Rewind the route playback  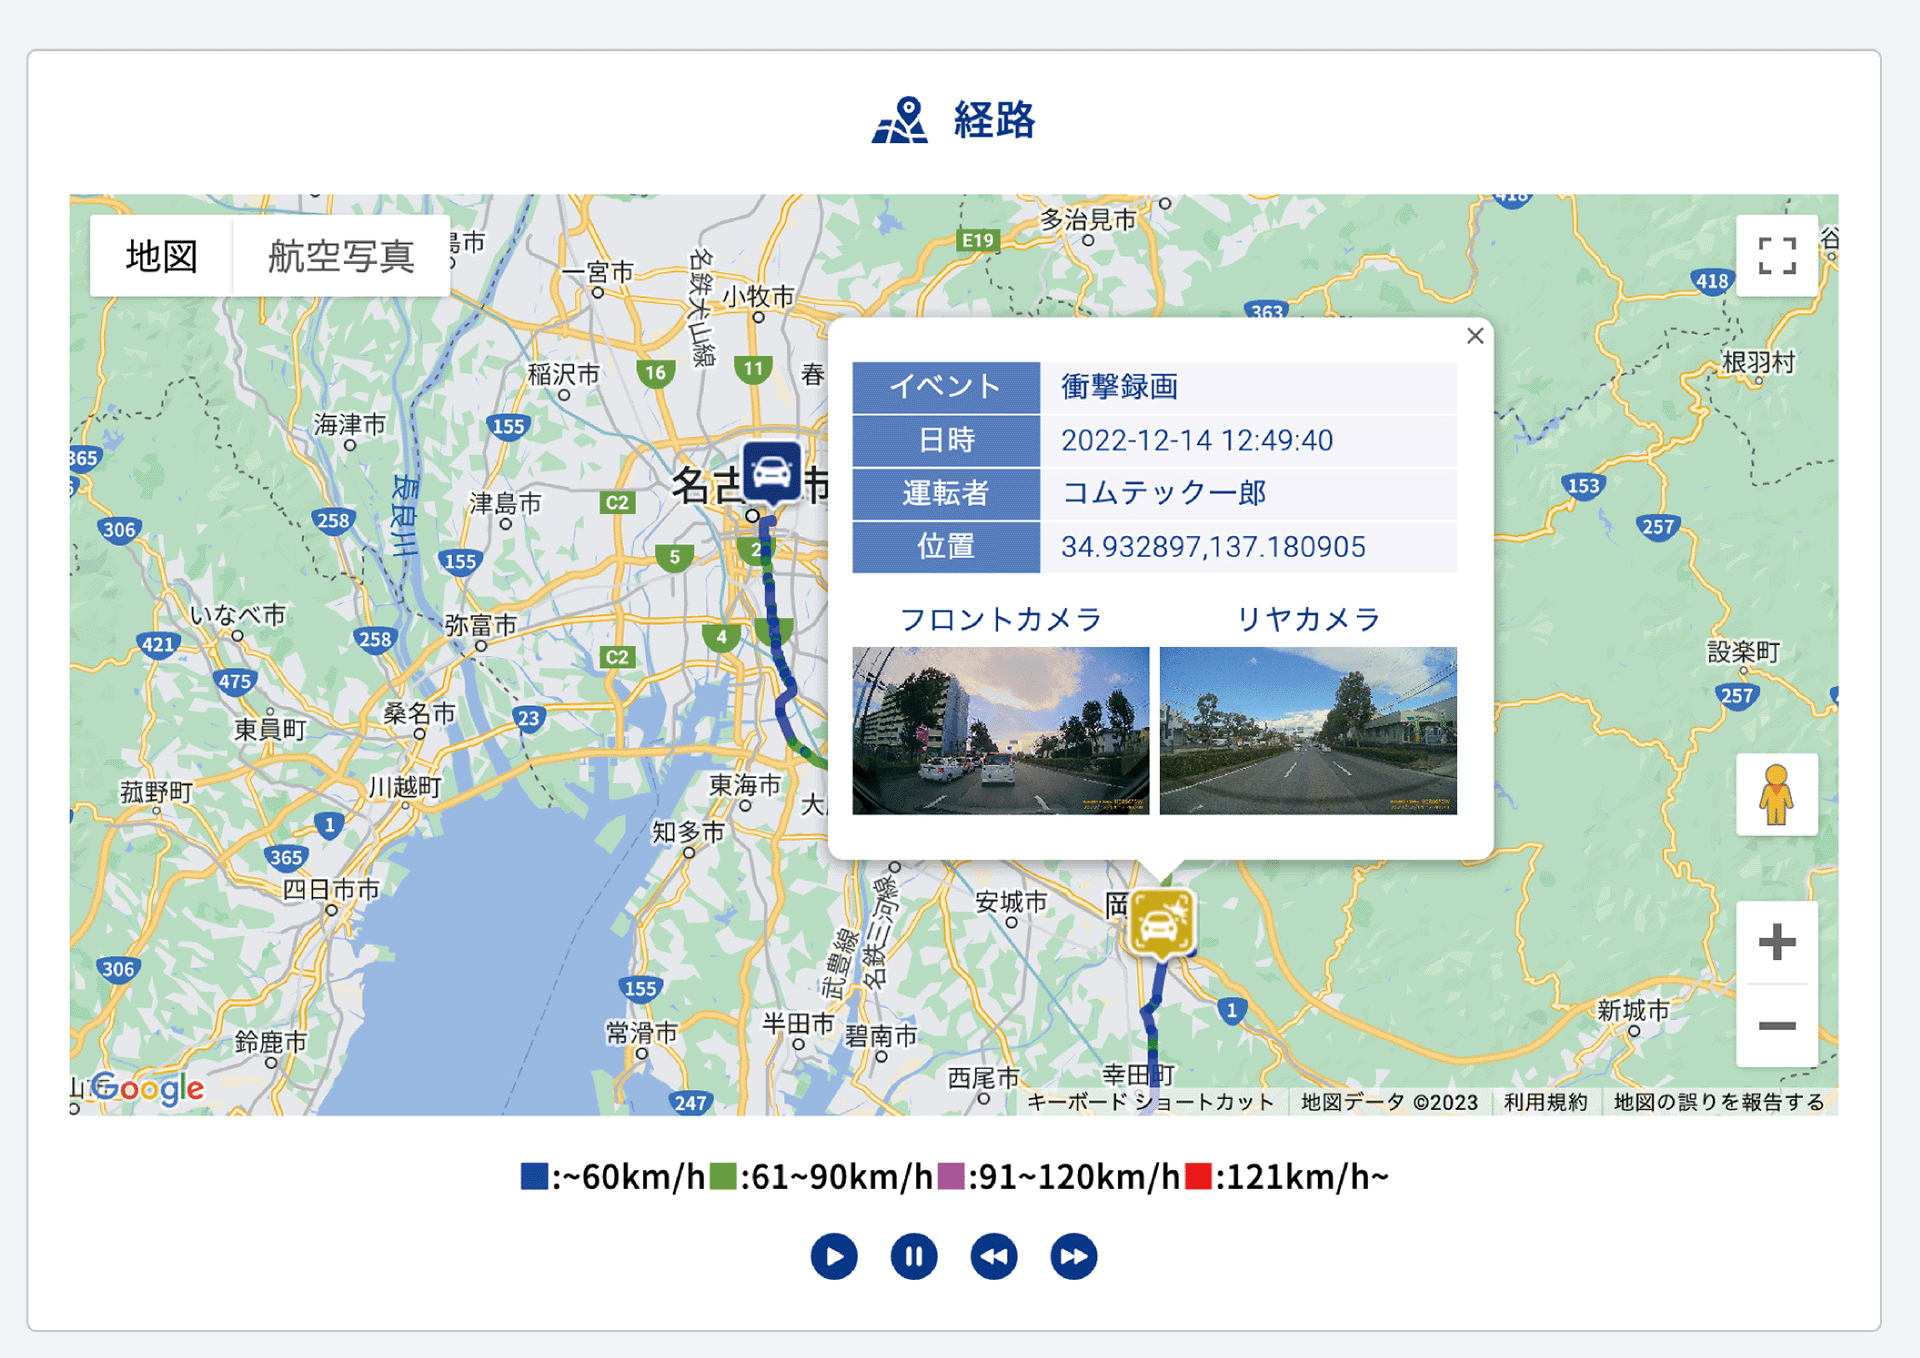[994, 1256]
